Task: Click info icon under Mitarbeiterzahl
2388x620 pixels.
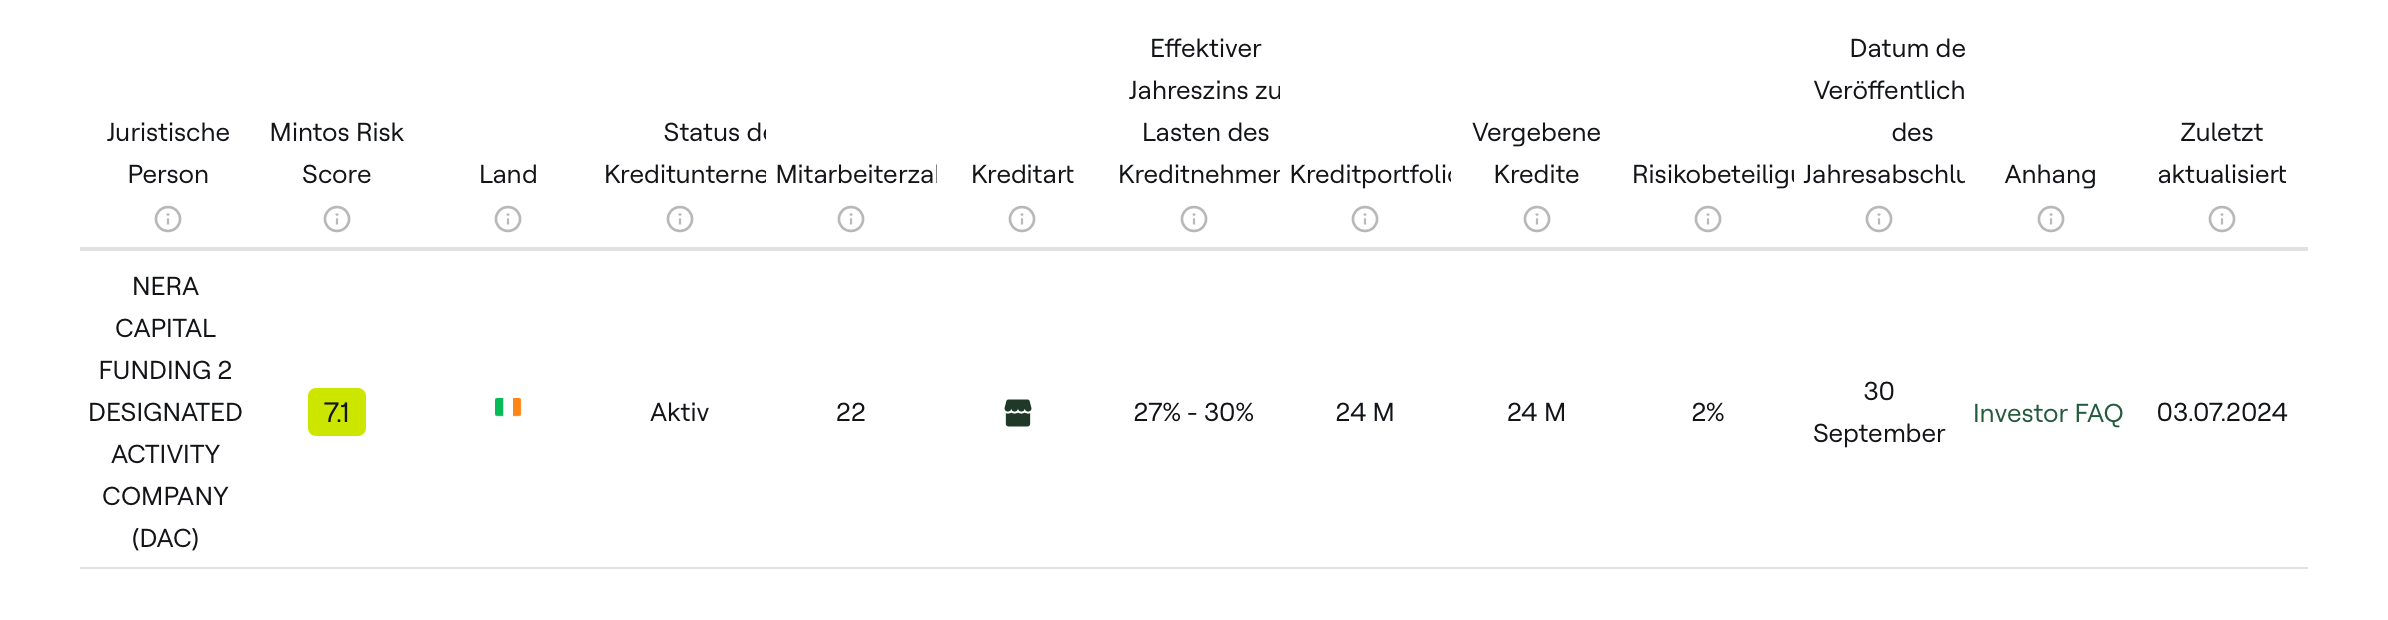Action: (x=851, y=219)
